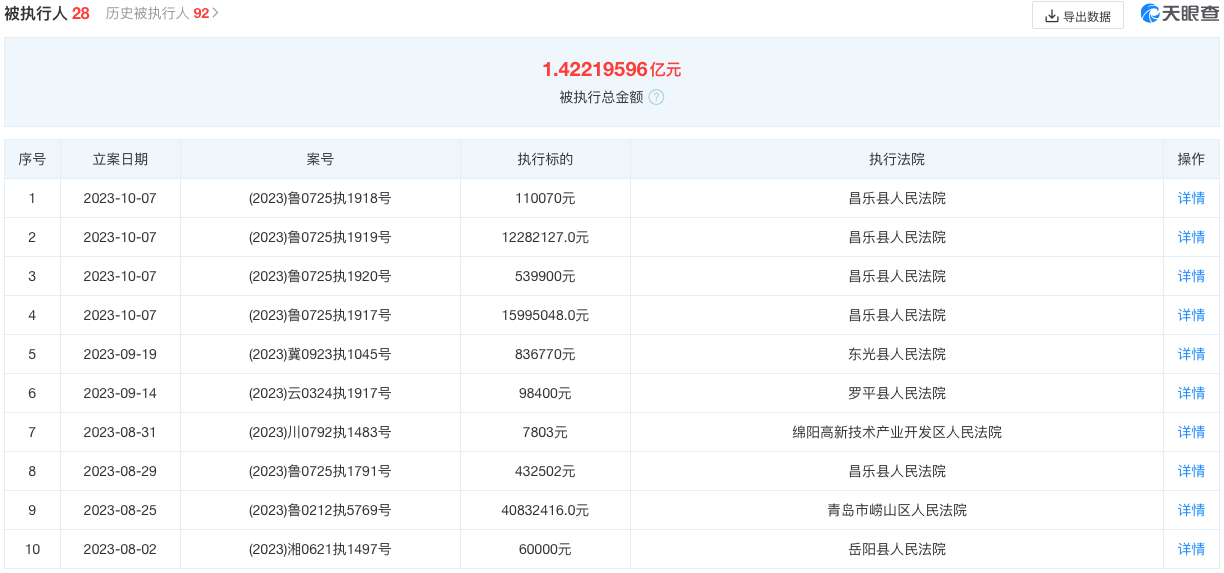Open 详情 for case 鲁0725执1920号
Image resolution: width=1224 pixels, height=573 pixels.
(1191, 276)
